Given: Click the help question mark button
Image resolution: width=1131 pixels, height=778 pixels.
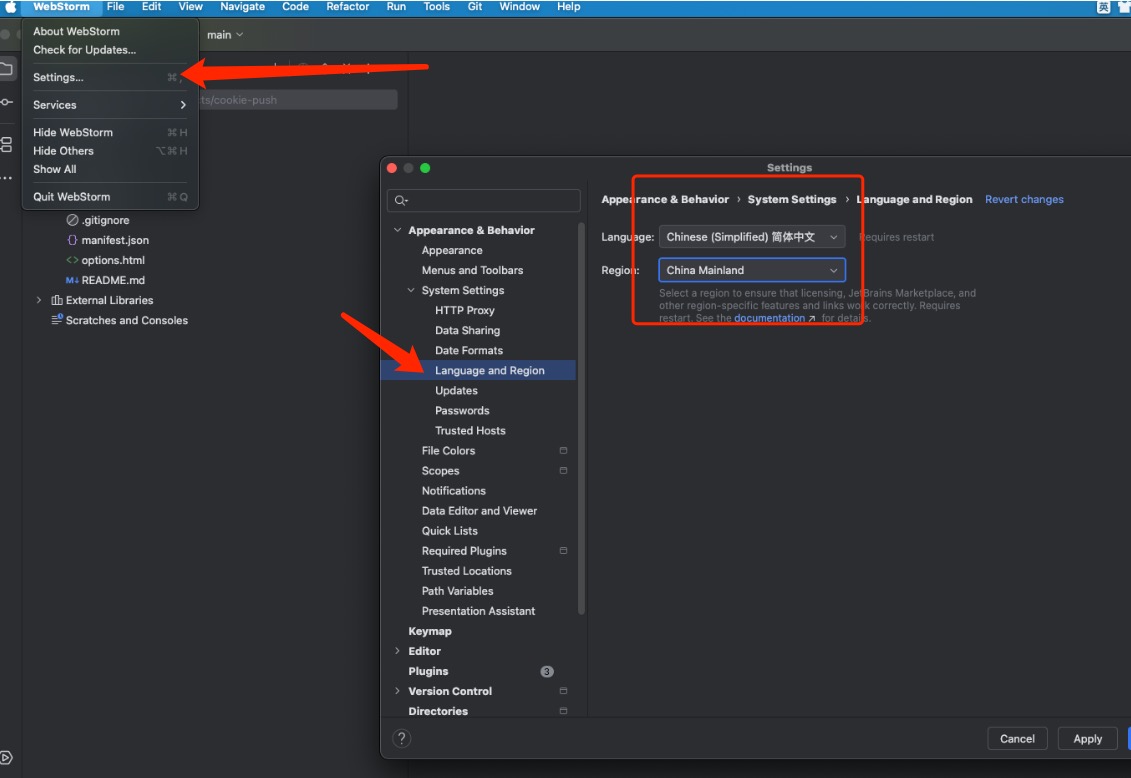Looking at the screenshot, I should click(x=402, y=738).
